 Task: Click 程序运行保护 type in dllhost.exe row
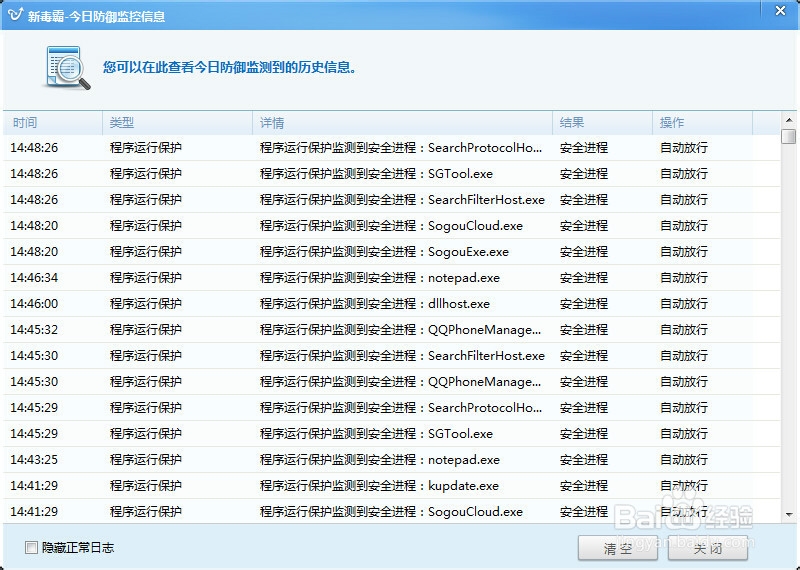[145, 304]
